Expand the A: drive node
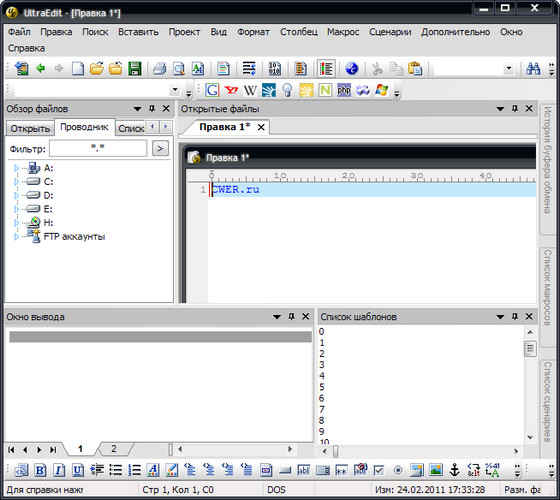Screen dimensions: 560x500 click(16, 168)
